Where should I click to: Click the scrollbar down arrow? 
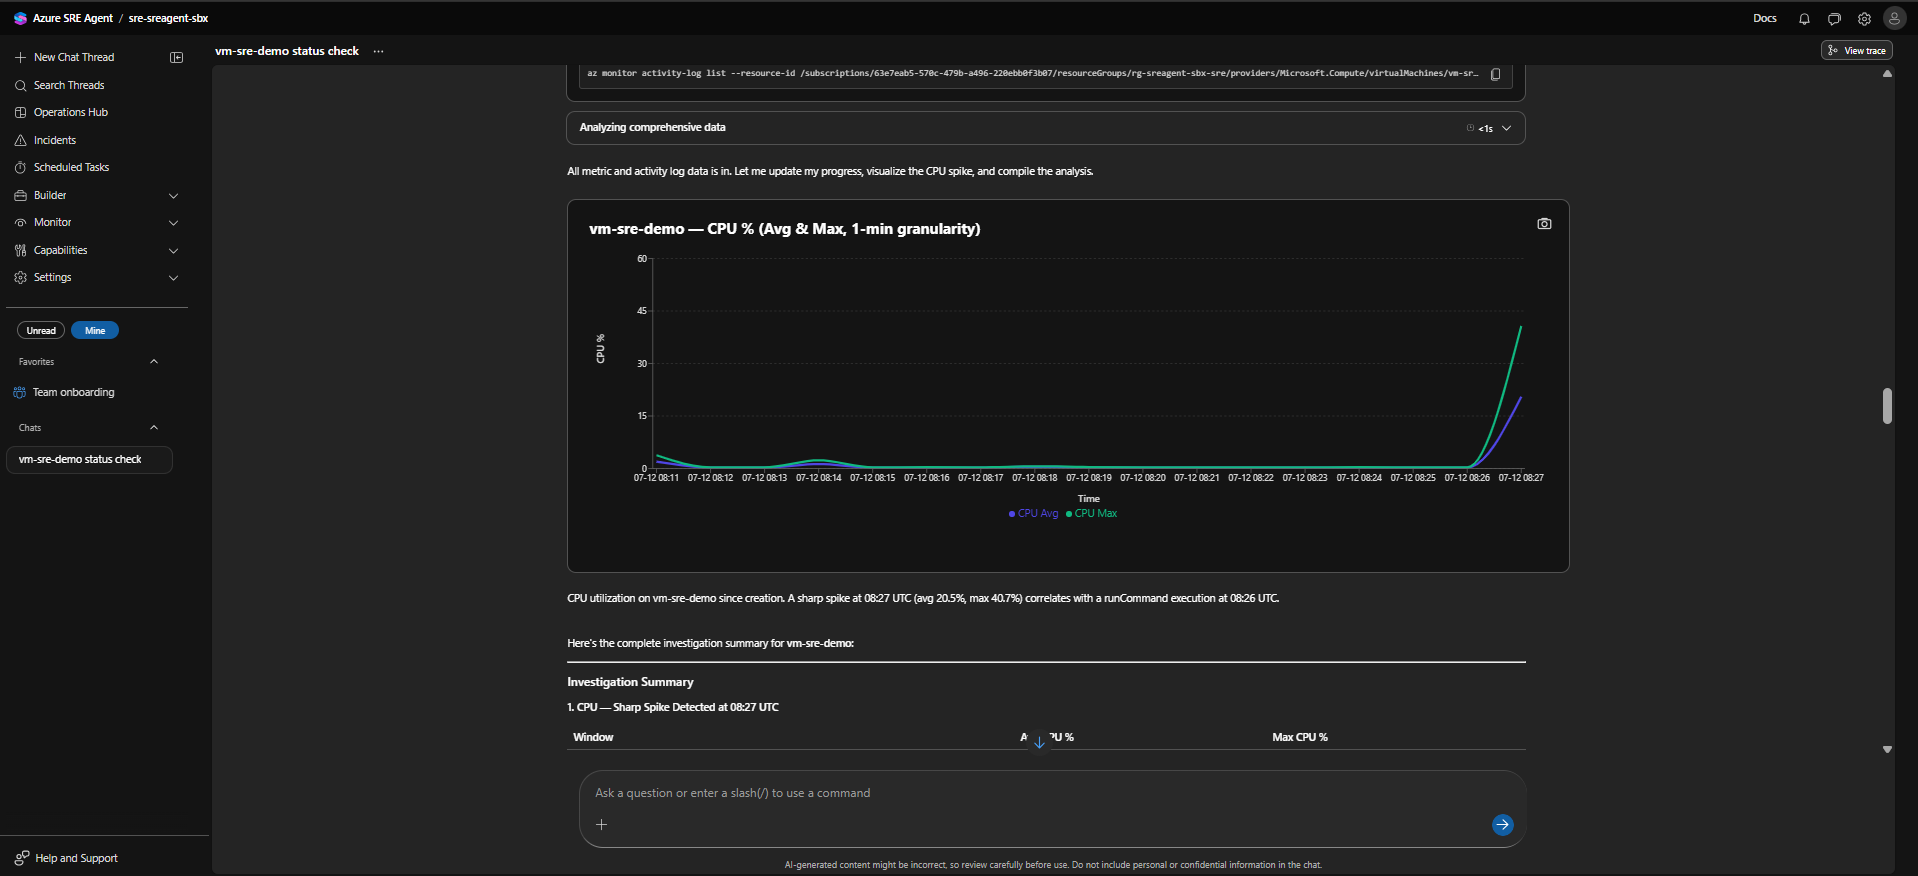point(1887,749)
